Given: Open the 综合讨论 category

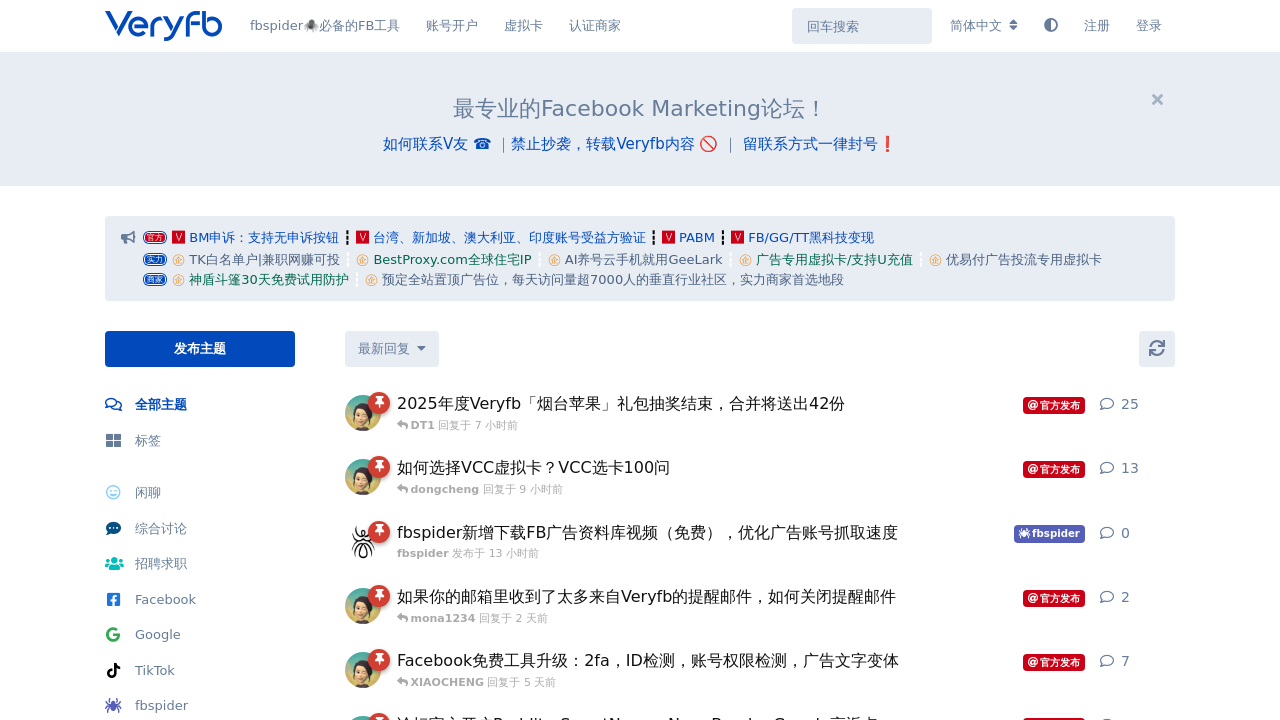Looking at the screenshot, I should click(x=161, y=529).
